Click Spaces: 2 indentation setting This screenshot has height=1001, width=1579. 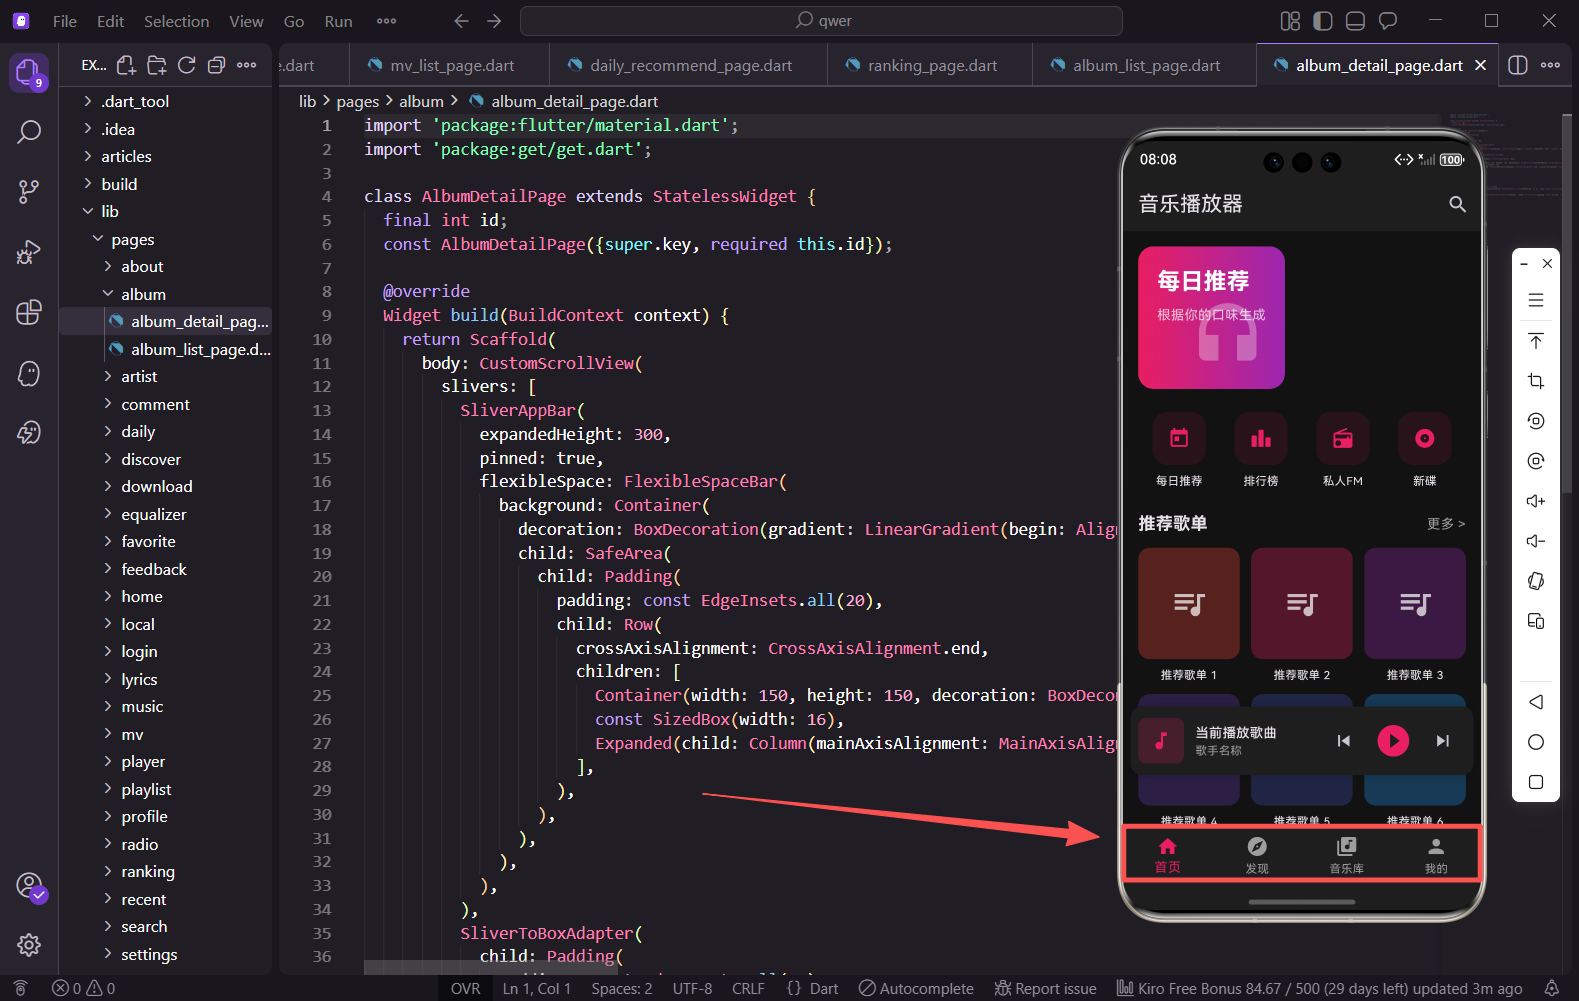coord(621,988)
